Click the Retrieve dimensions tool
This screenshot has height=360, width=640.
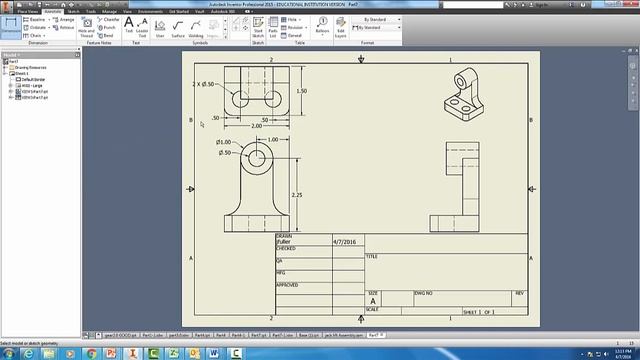coord(64,28)
